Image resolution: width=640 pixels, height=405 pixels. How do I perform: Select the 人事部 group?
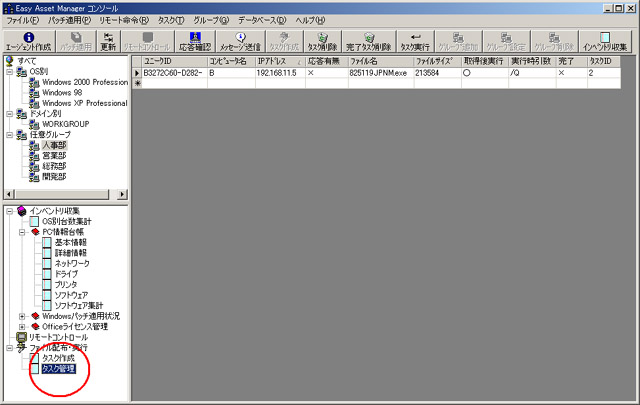tap(54, 145)
